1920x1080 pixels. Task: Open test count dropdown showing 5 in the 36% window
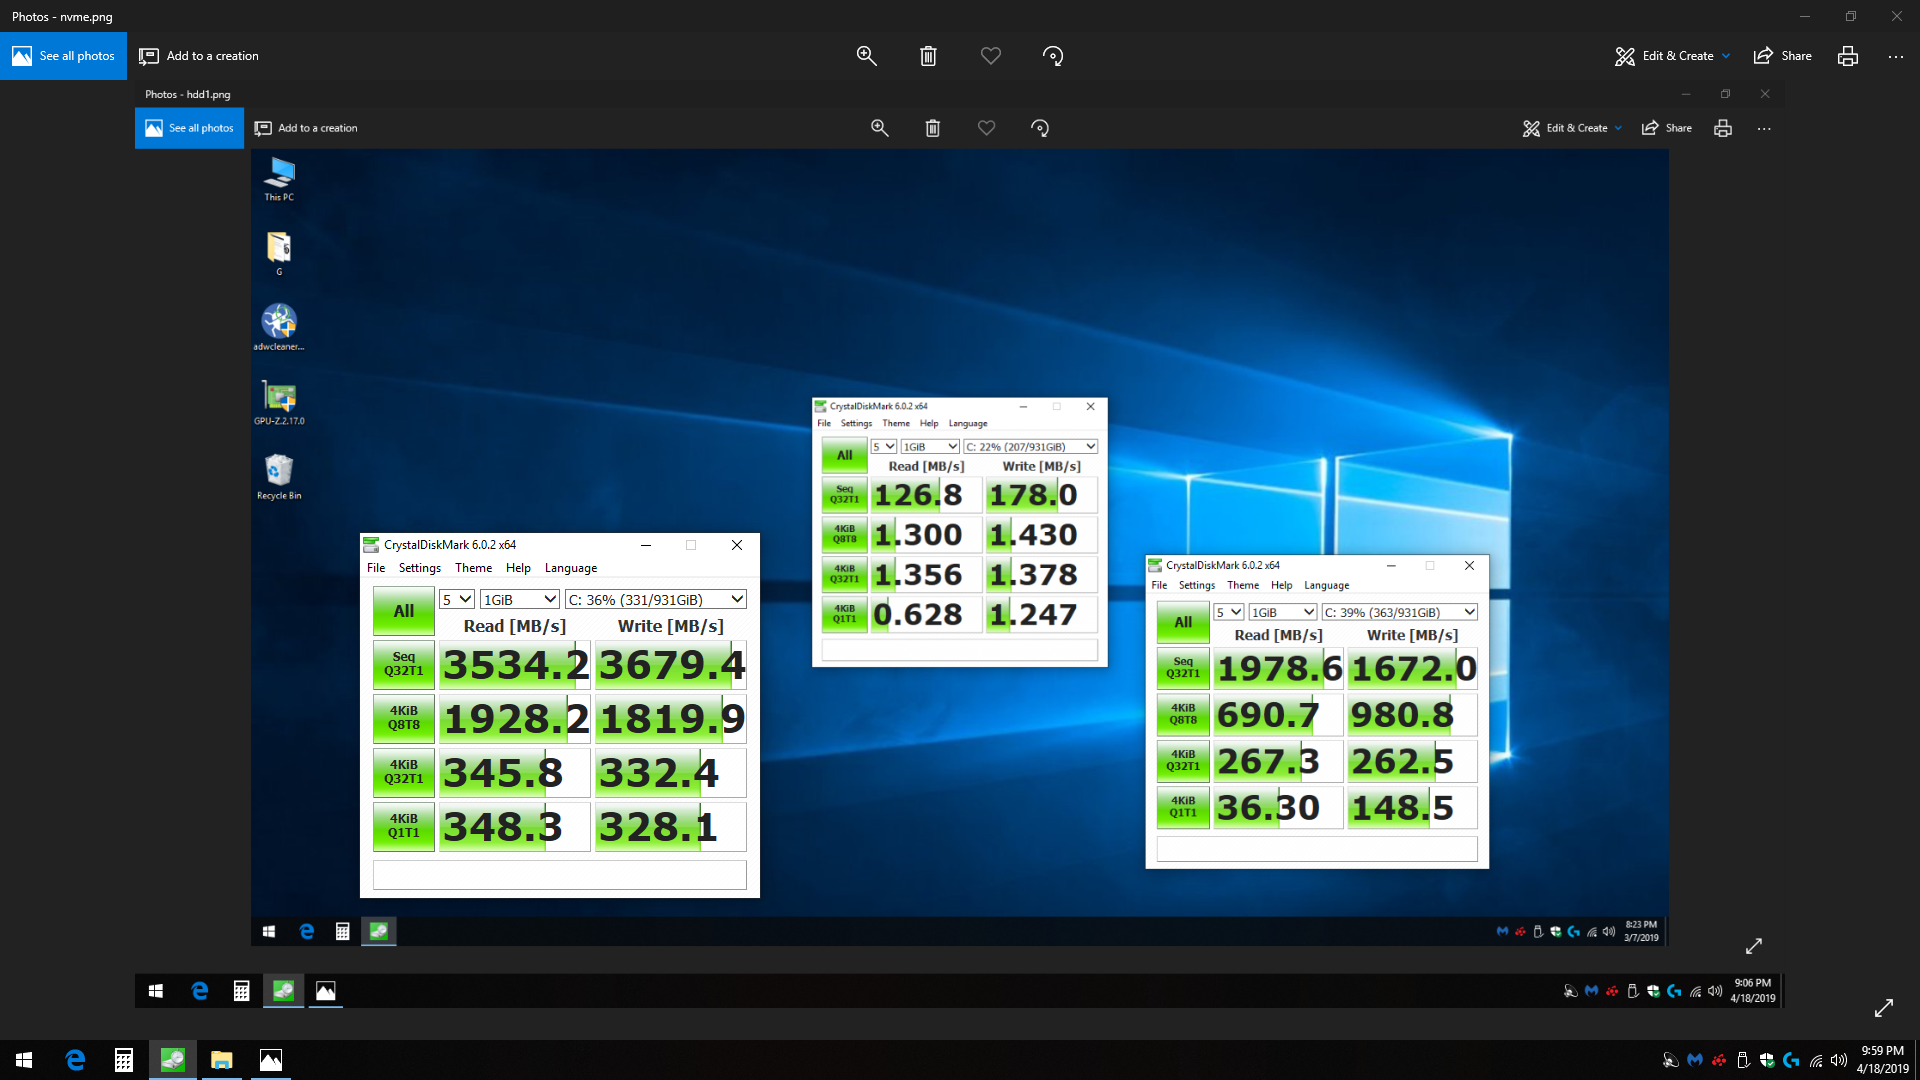pos(457,599)
